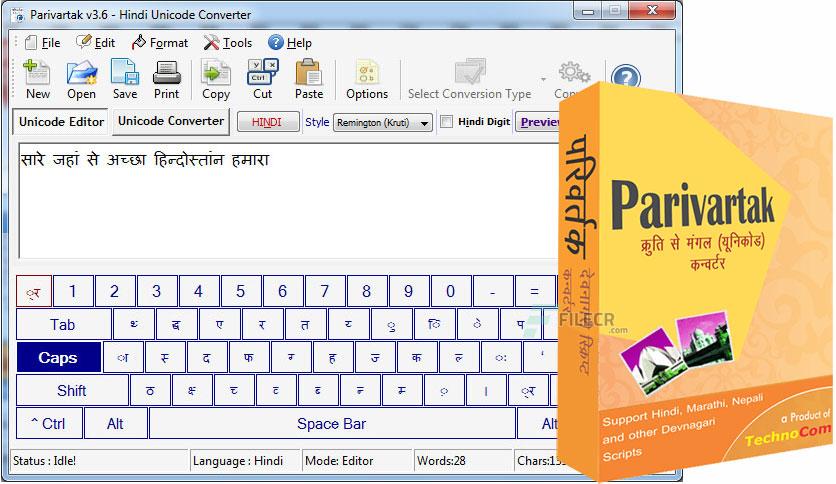Tap the ए key on the virtual keyboard
836x484 pixels.
219,325
